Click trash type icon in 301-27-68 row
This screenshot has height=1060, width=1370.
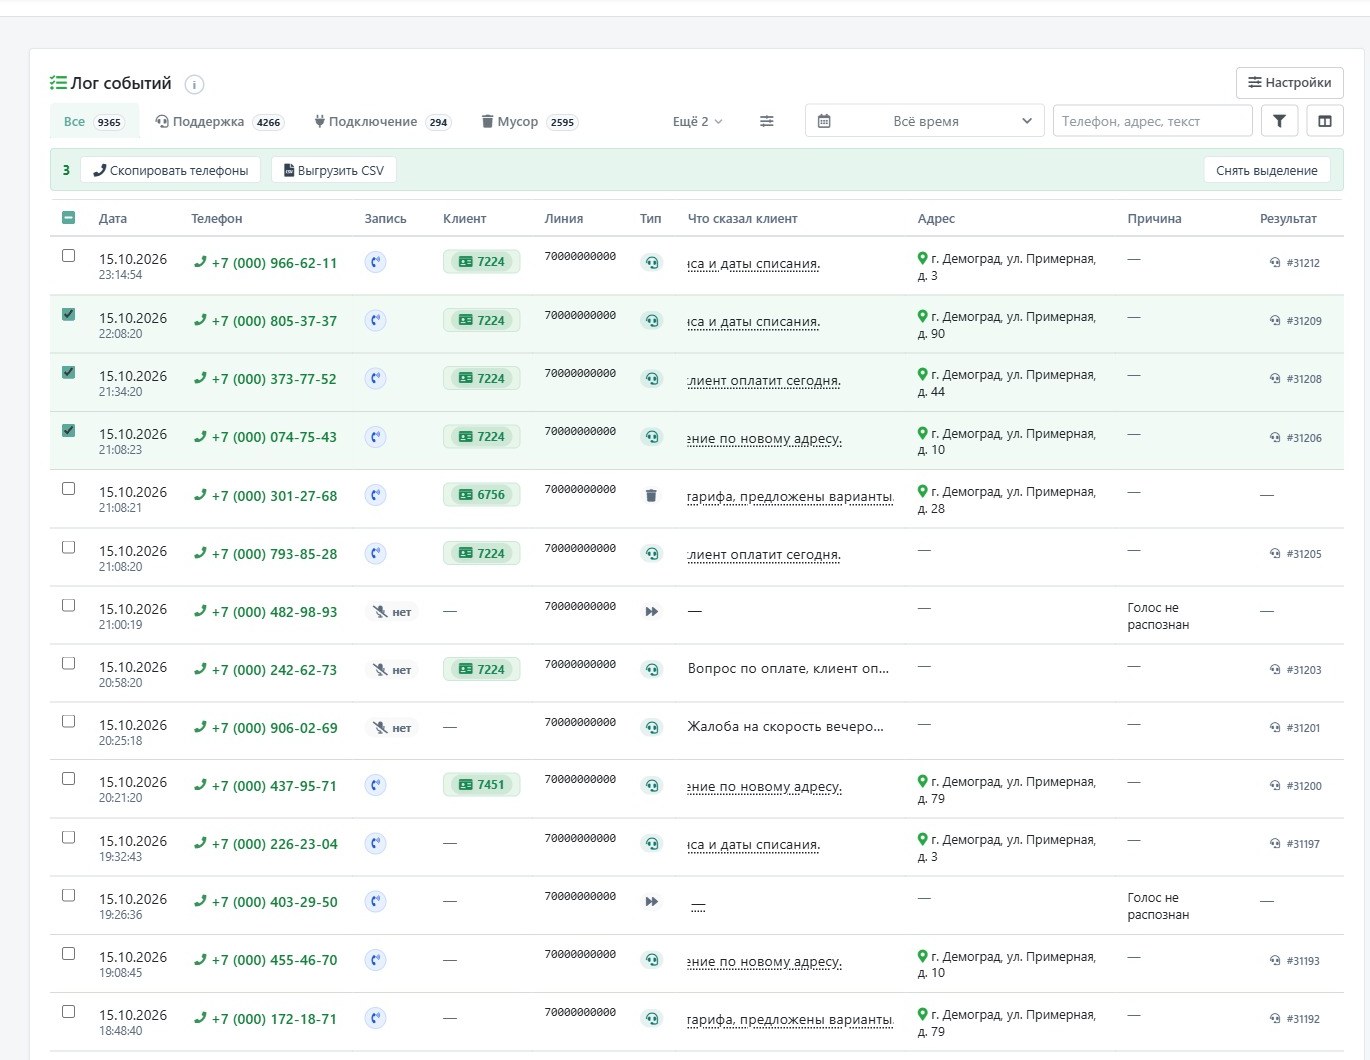tap(651, 495)
